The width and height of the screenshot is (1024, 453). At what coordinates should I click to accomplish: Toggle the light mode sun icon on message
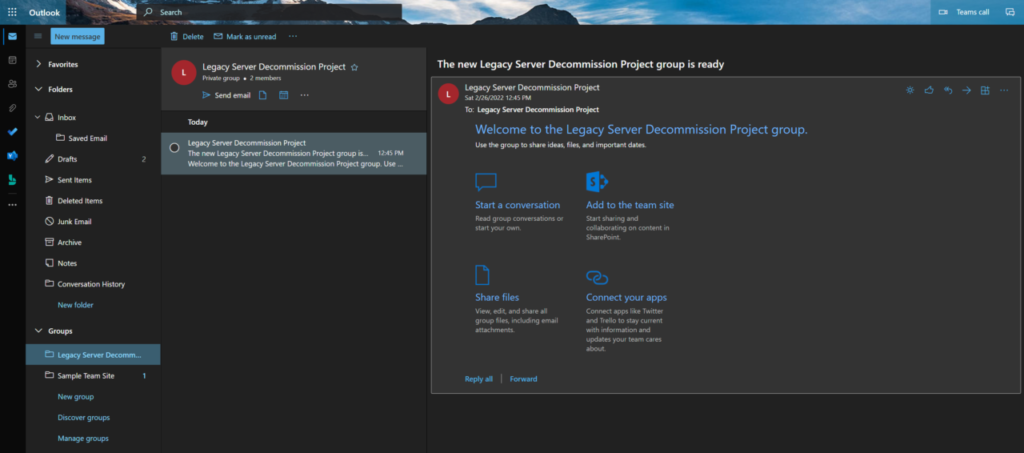909,90
